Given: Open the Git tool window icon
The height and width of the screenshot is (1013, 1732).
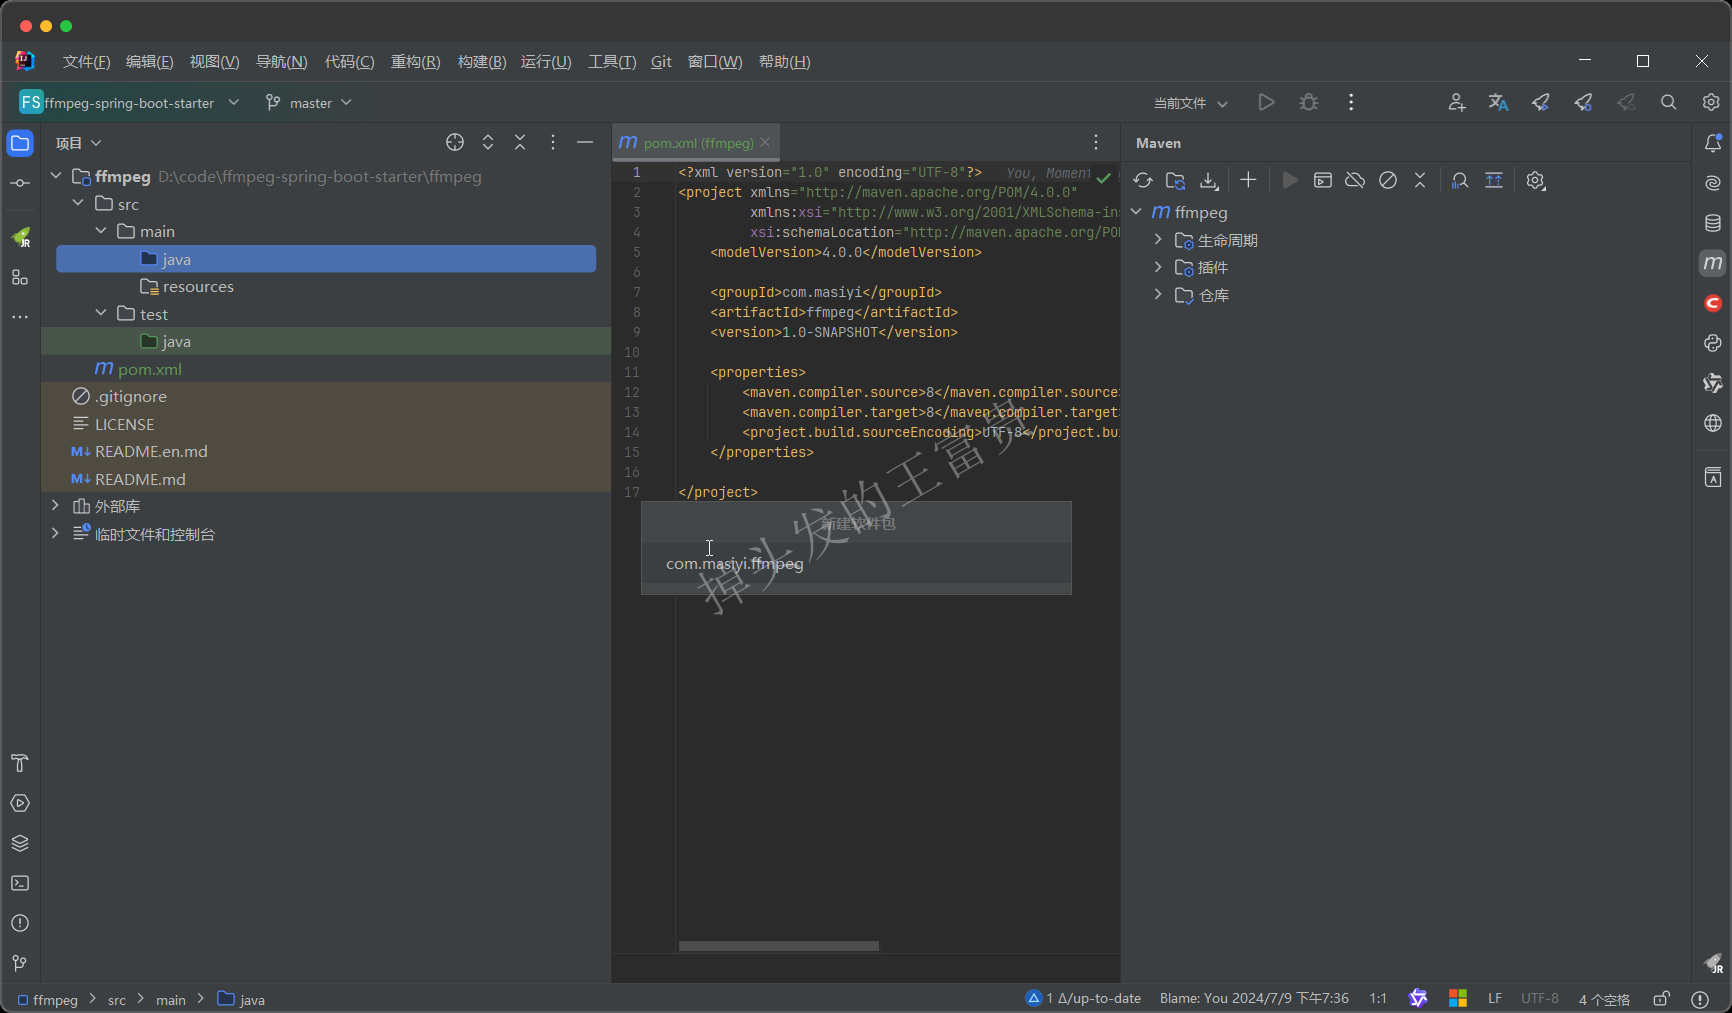Looking at the screenshot, I should 20,963.
